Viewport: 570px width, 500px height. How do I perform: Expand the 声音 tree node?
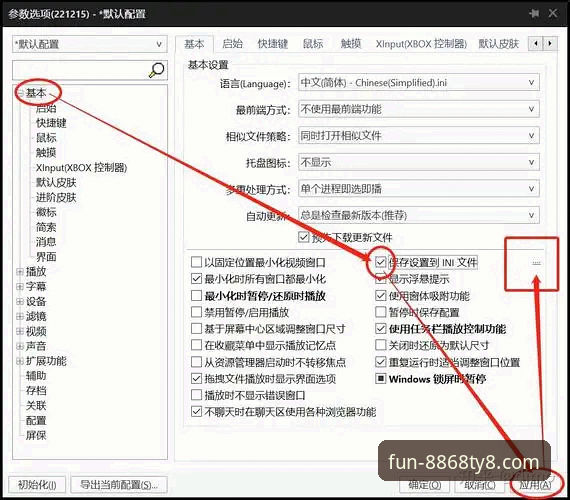click(20, 346)
